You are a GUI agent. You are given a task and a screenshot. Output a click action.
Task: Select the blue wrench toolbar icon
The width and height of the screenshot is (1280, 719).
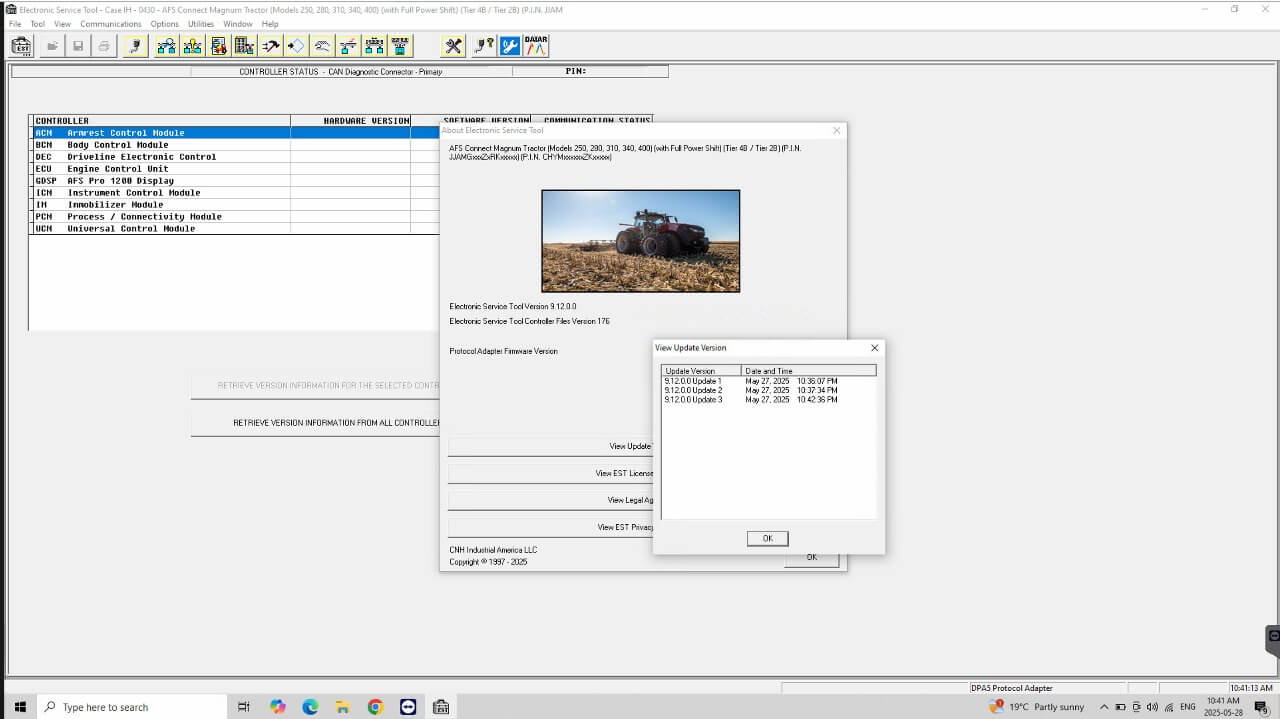point(510,46)
